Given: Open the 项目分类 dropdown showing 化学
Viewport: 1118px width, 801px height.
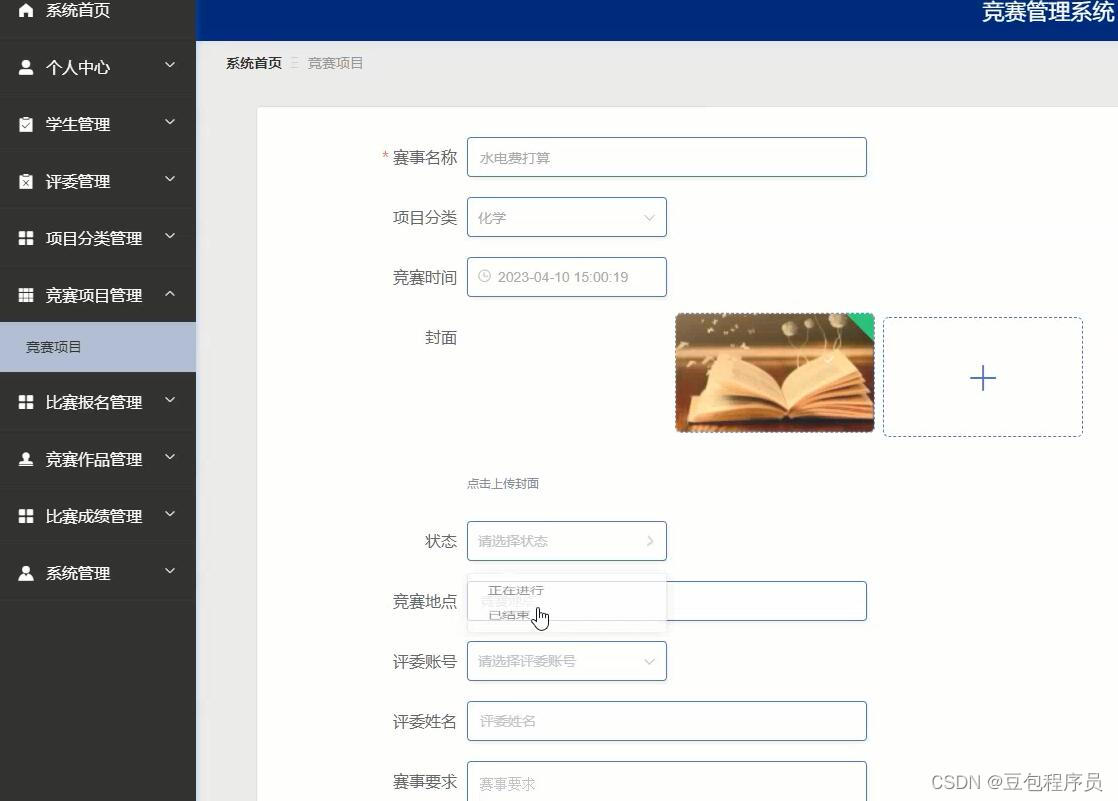Looking at the screenshot, I should click(566, 217).
